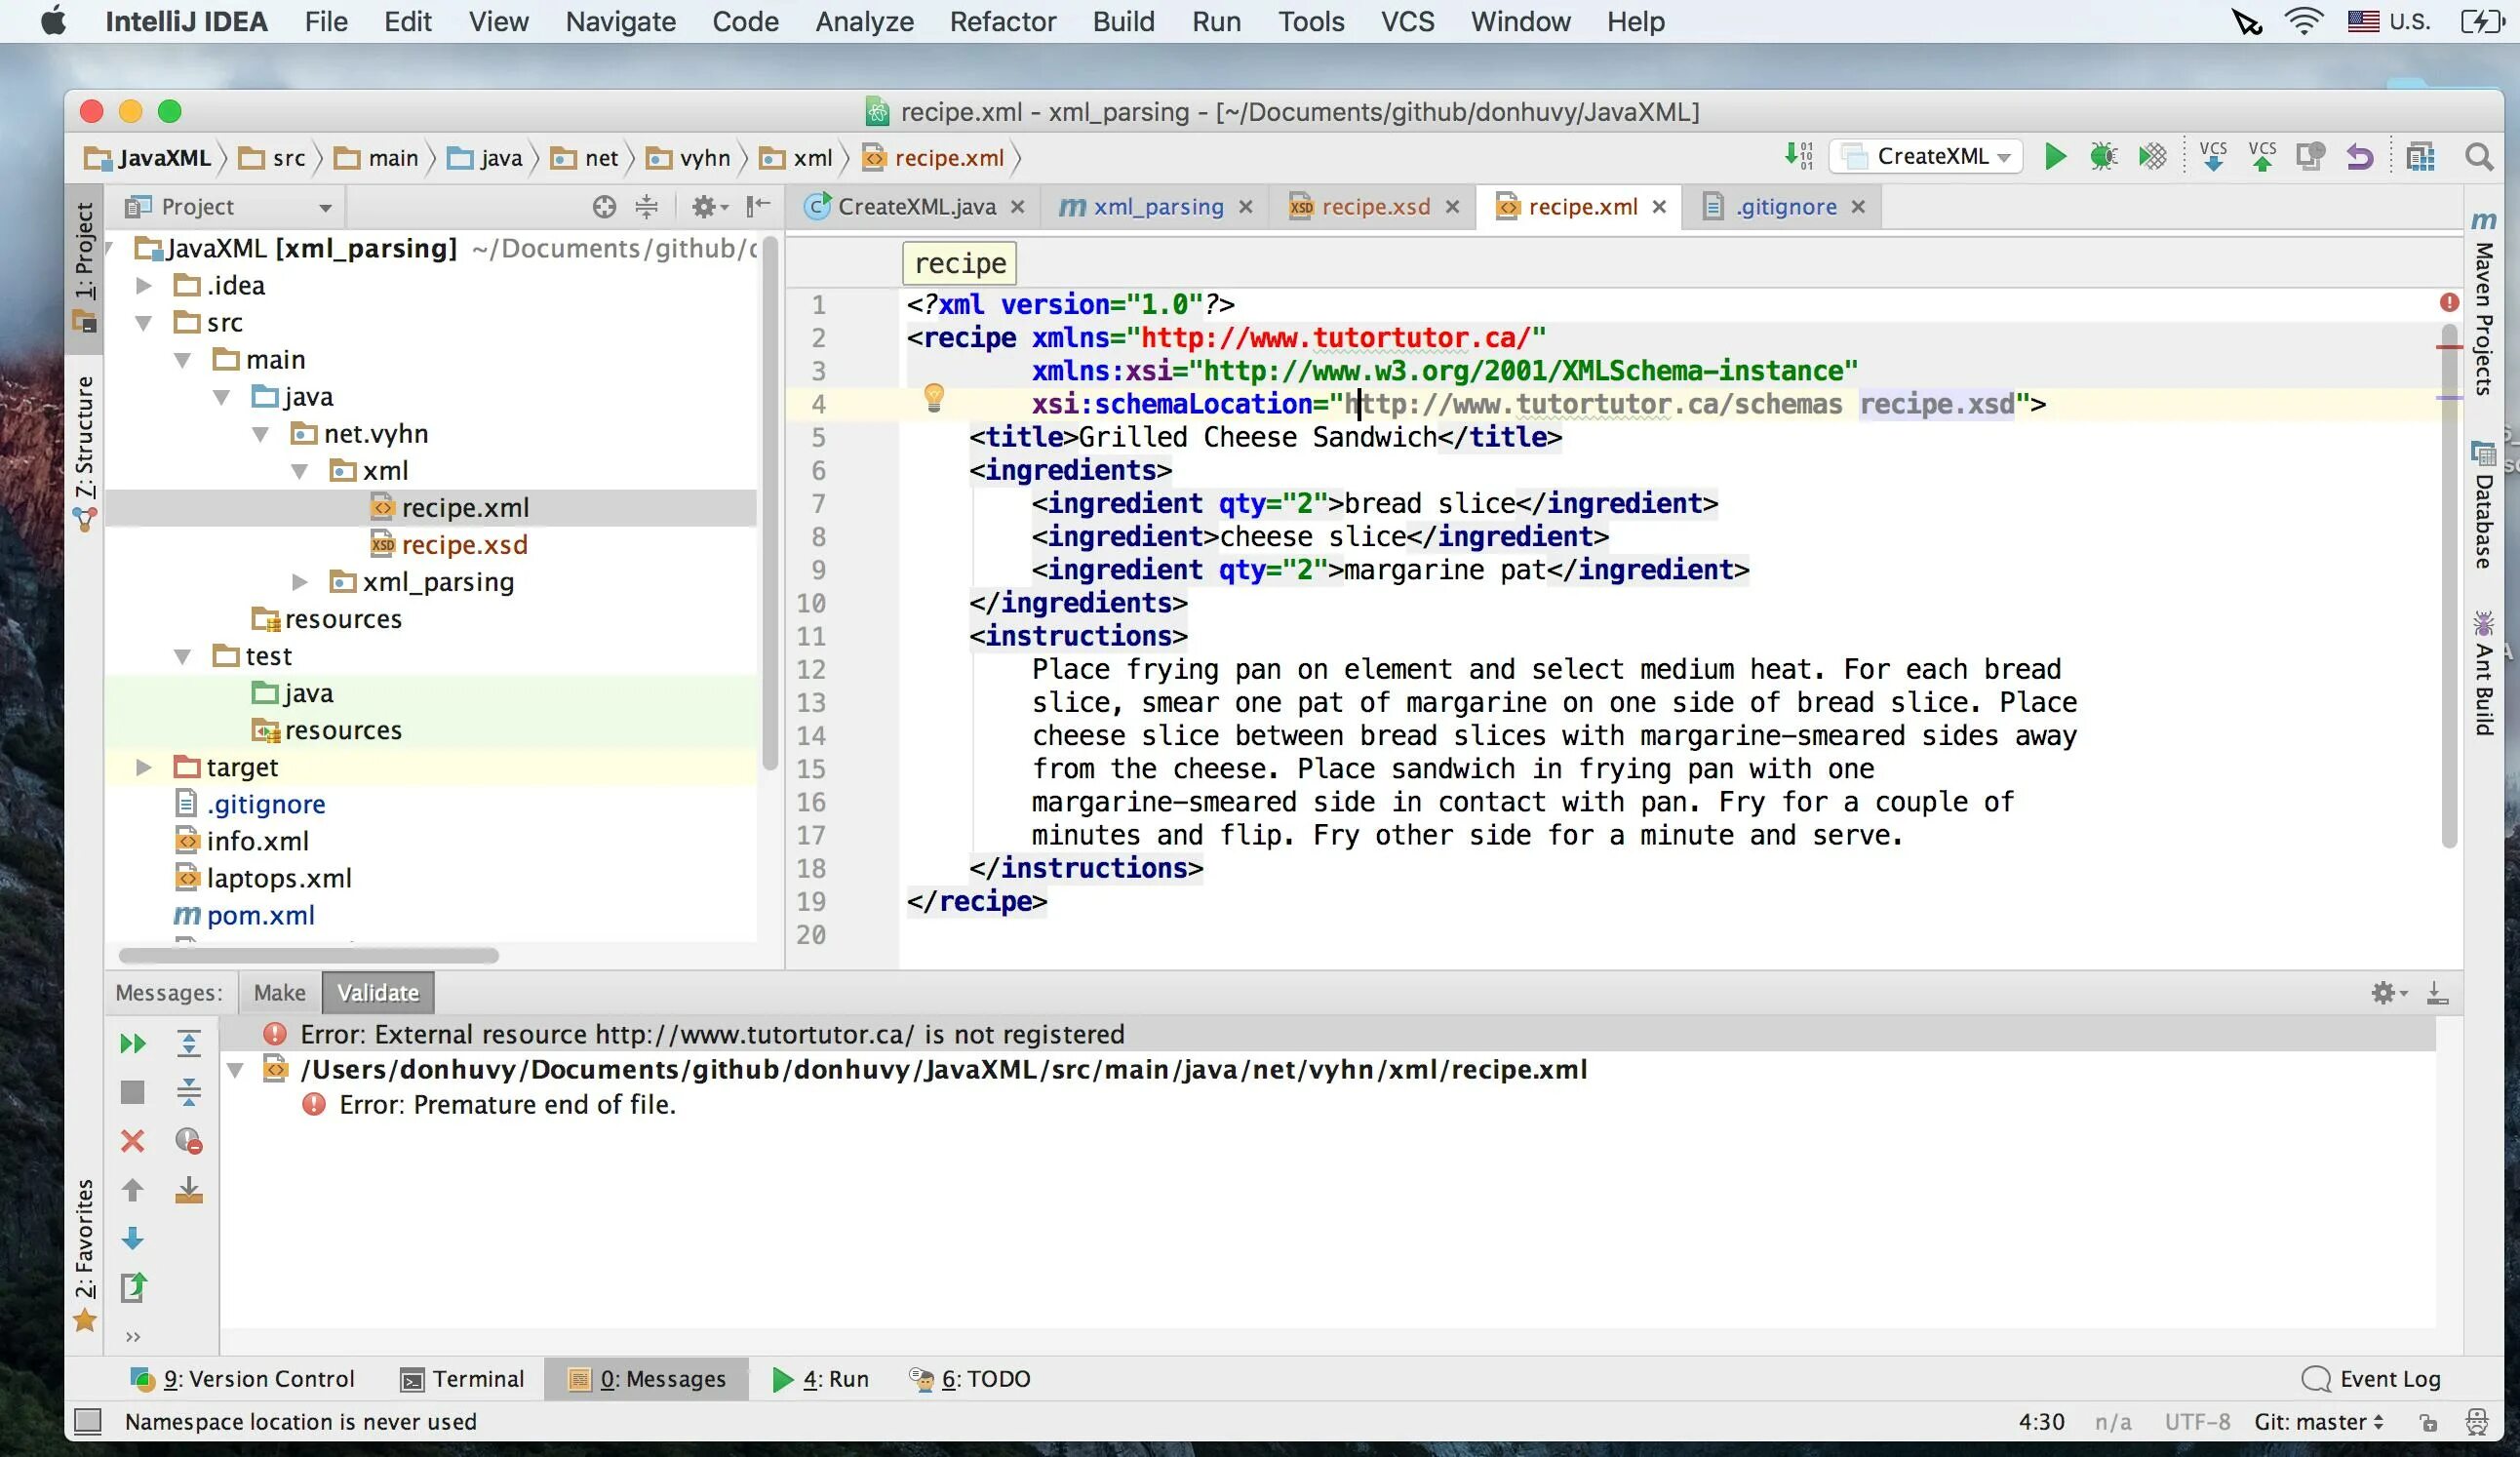Expand the target folder

(x=144, y=767)
